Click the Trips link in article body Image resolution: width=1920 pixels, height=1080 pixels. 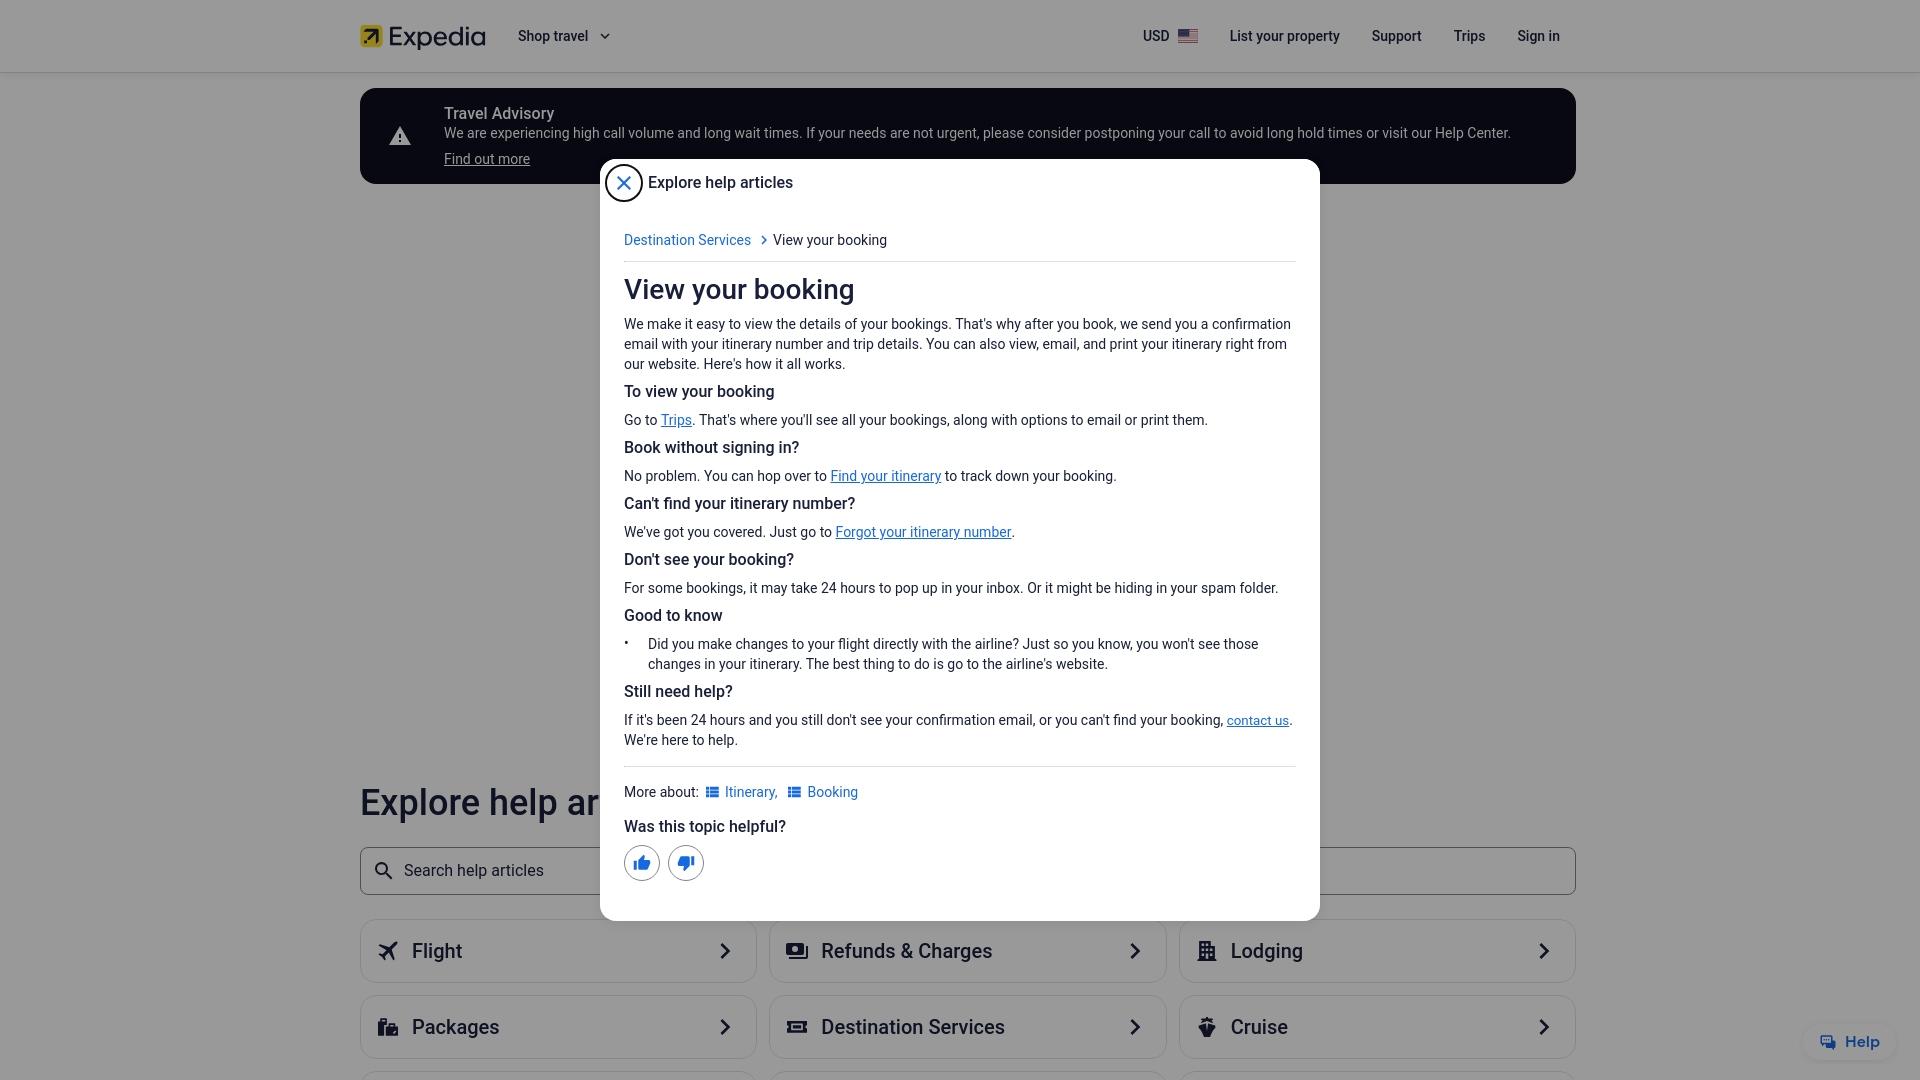(675, 419)
